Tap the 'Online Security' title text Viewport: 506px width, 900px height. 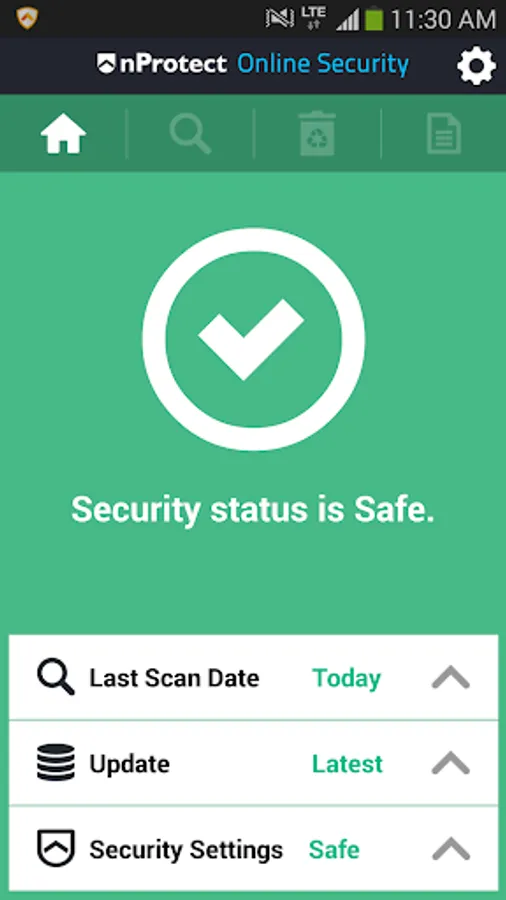[323, 64]
